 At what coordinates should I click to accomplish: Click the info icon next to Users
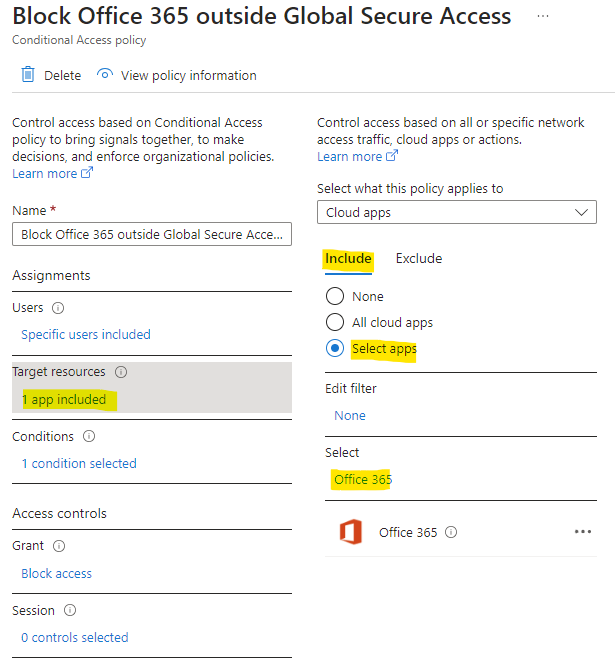(58, 308)
